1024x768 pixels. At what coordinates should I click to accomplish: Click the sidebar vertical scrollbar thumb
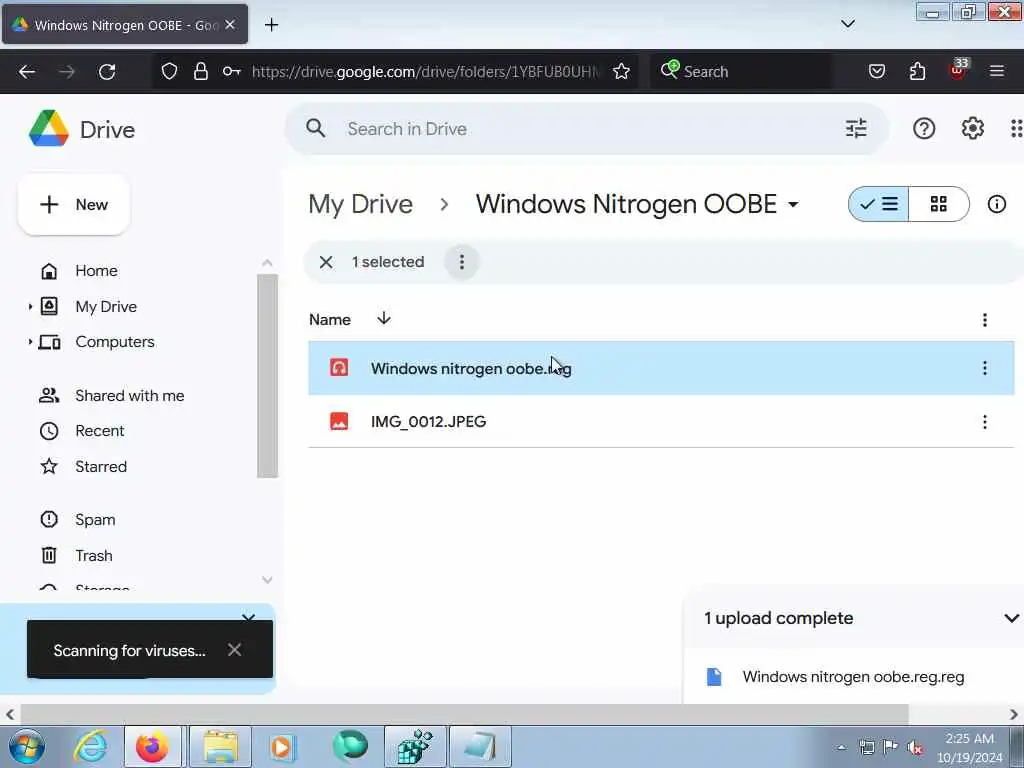[267, 376]
